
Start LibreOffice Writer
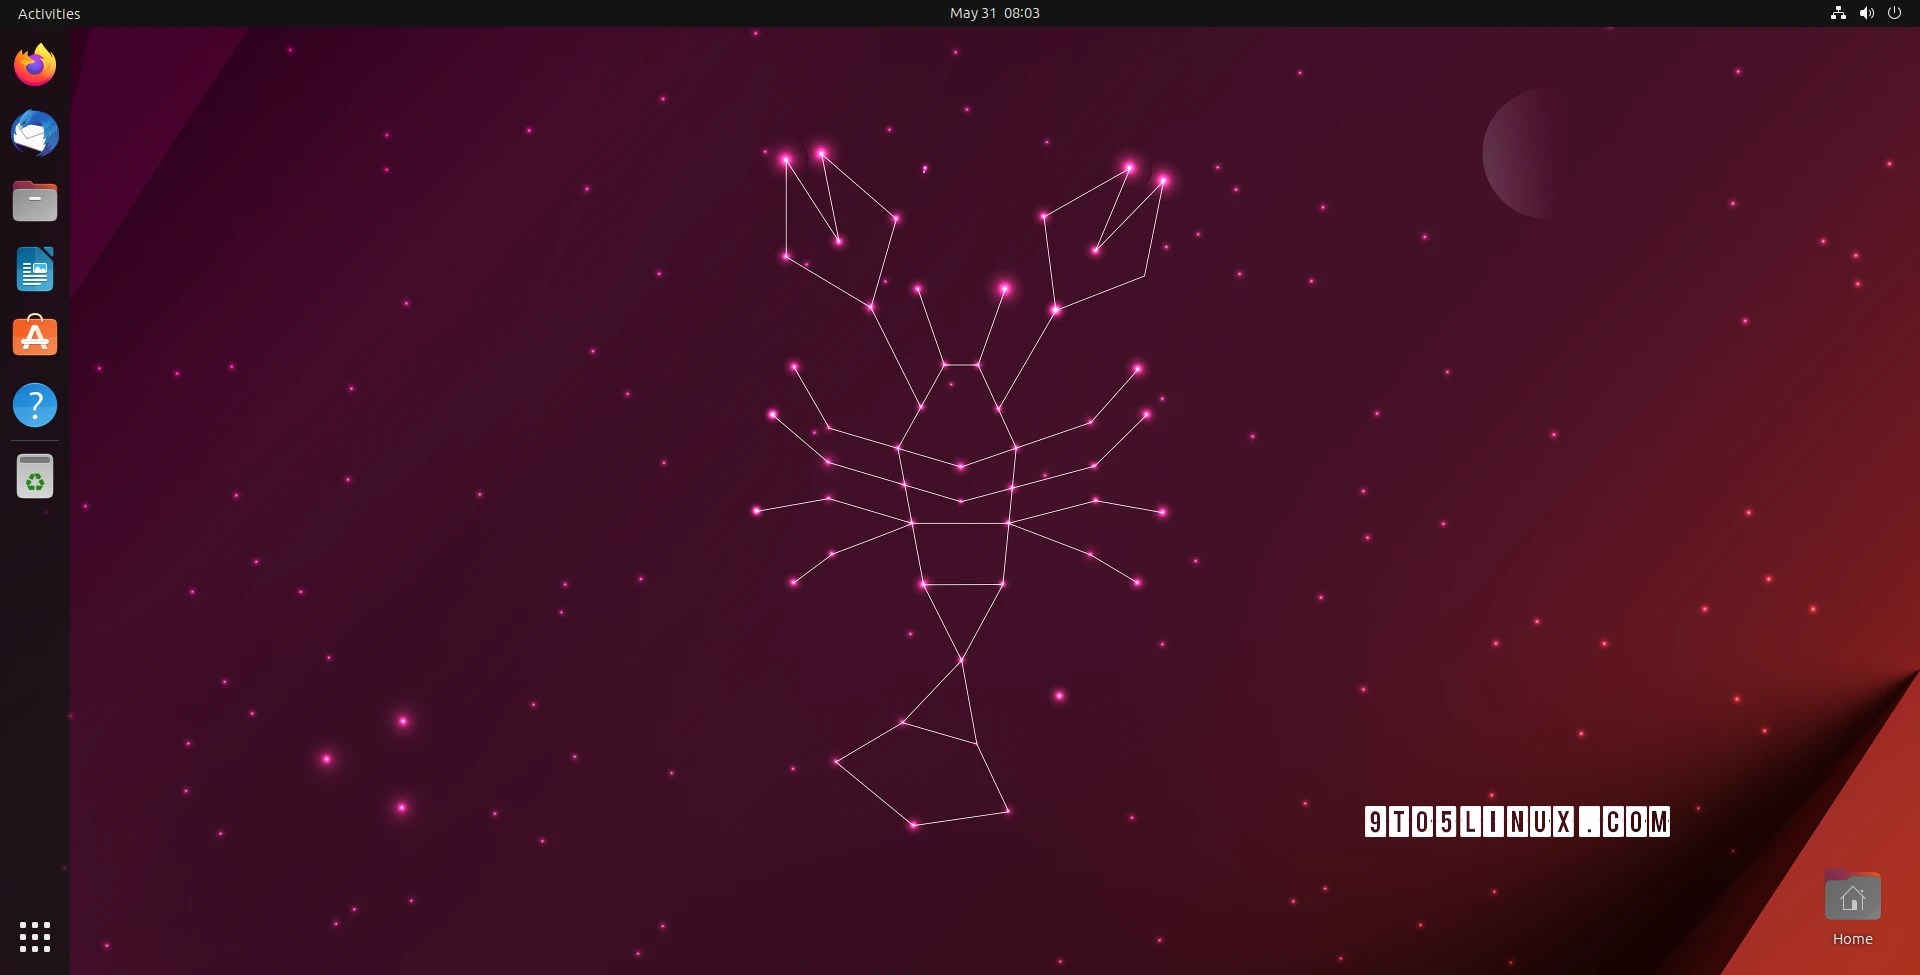coord(35,269)
